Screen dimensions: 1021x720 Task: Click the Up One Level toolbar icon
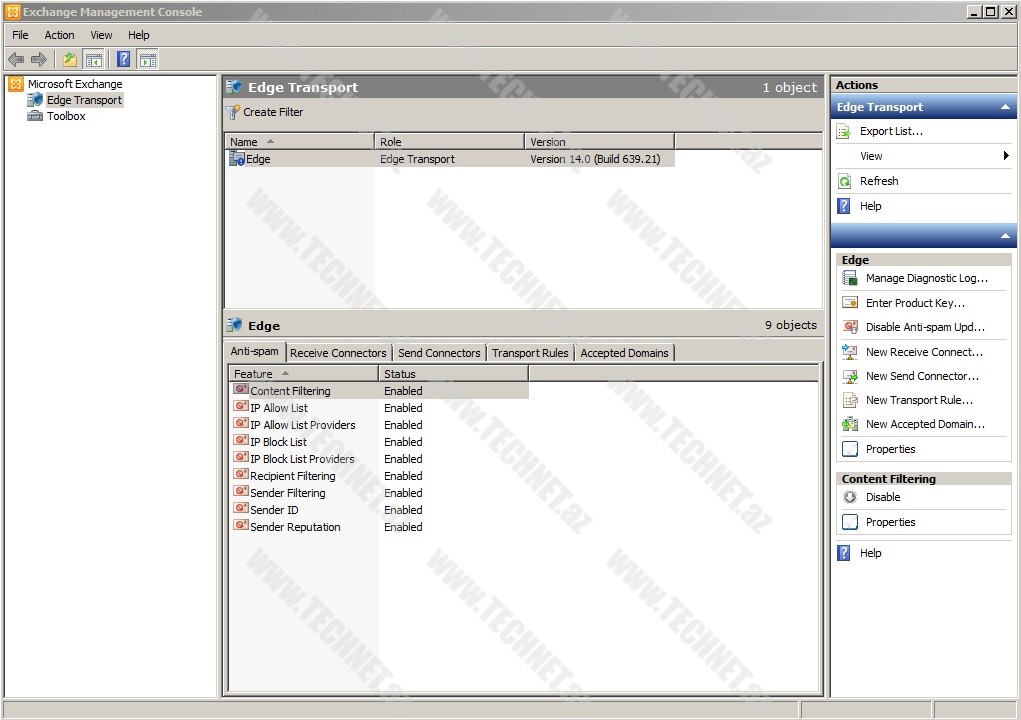point(69,60)
